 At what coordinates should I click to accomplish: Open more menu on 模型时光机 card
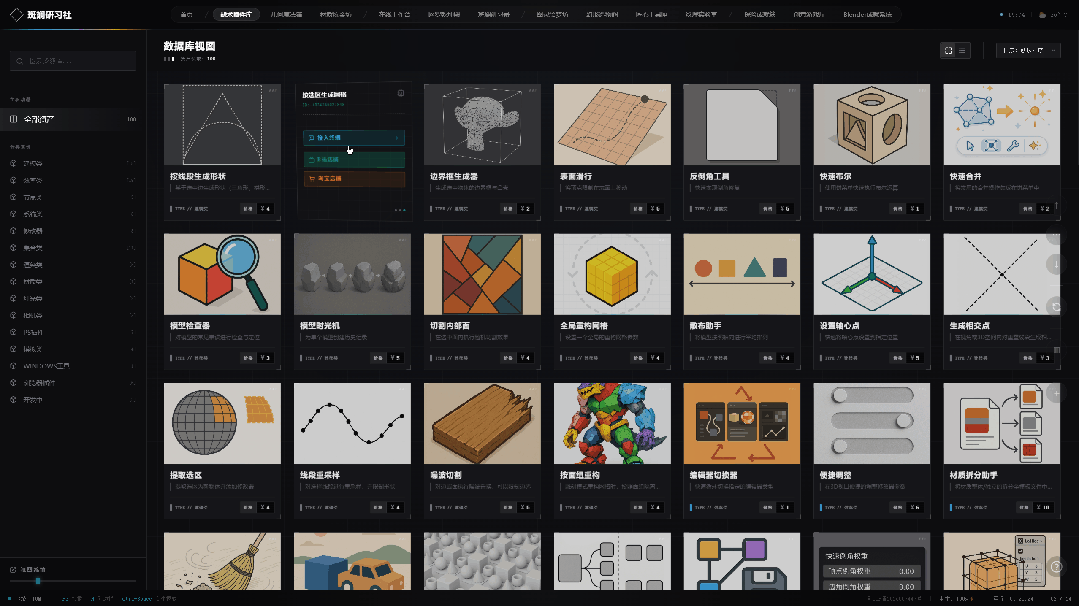[403, 239]
